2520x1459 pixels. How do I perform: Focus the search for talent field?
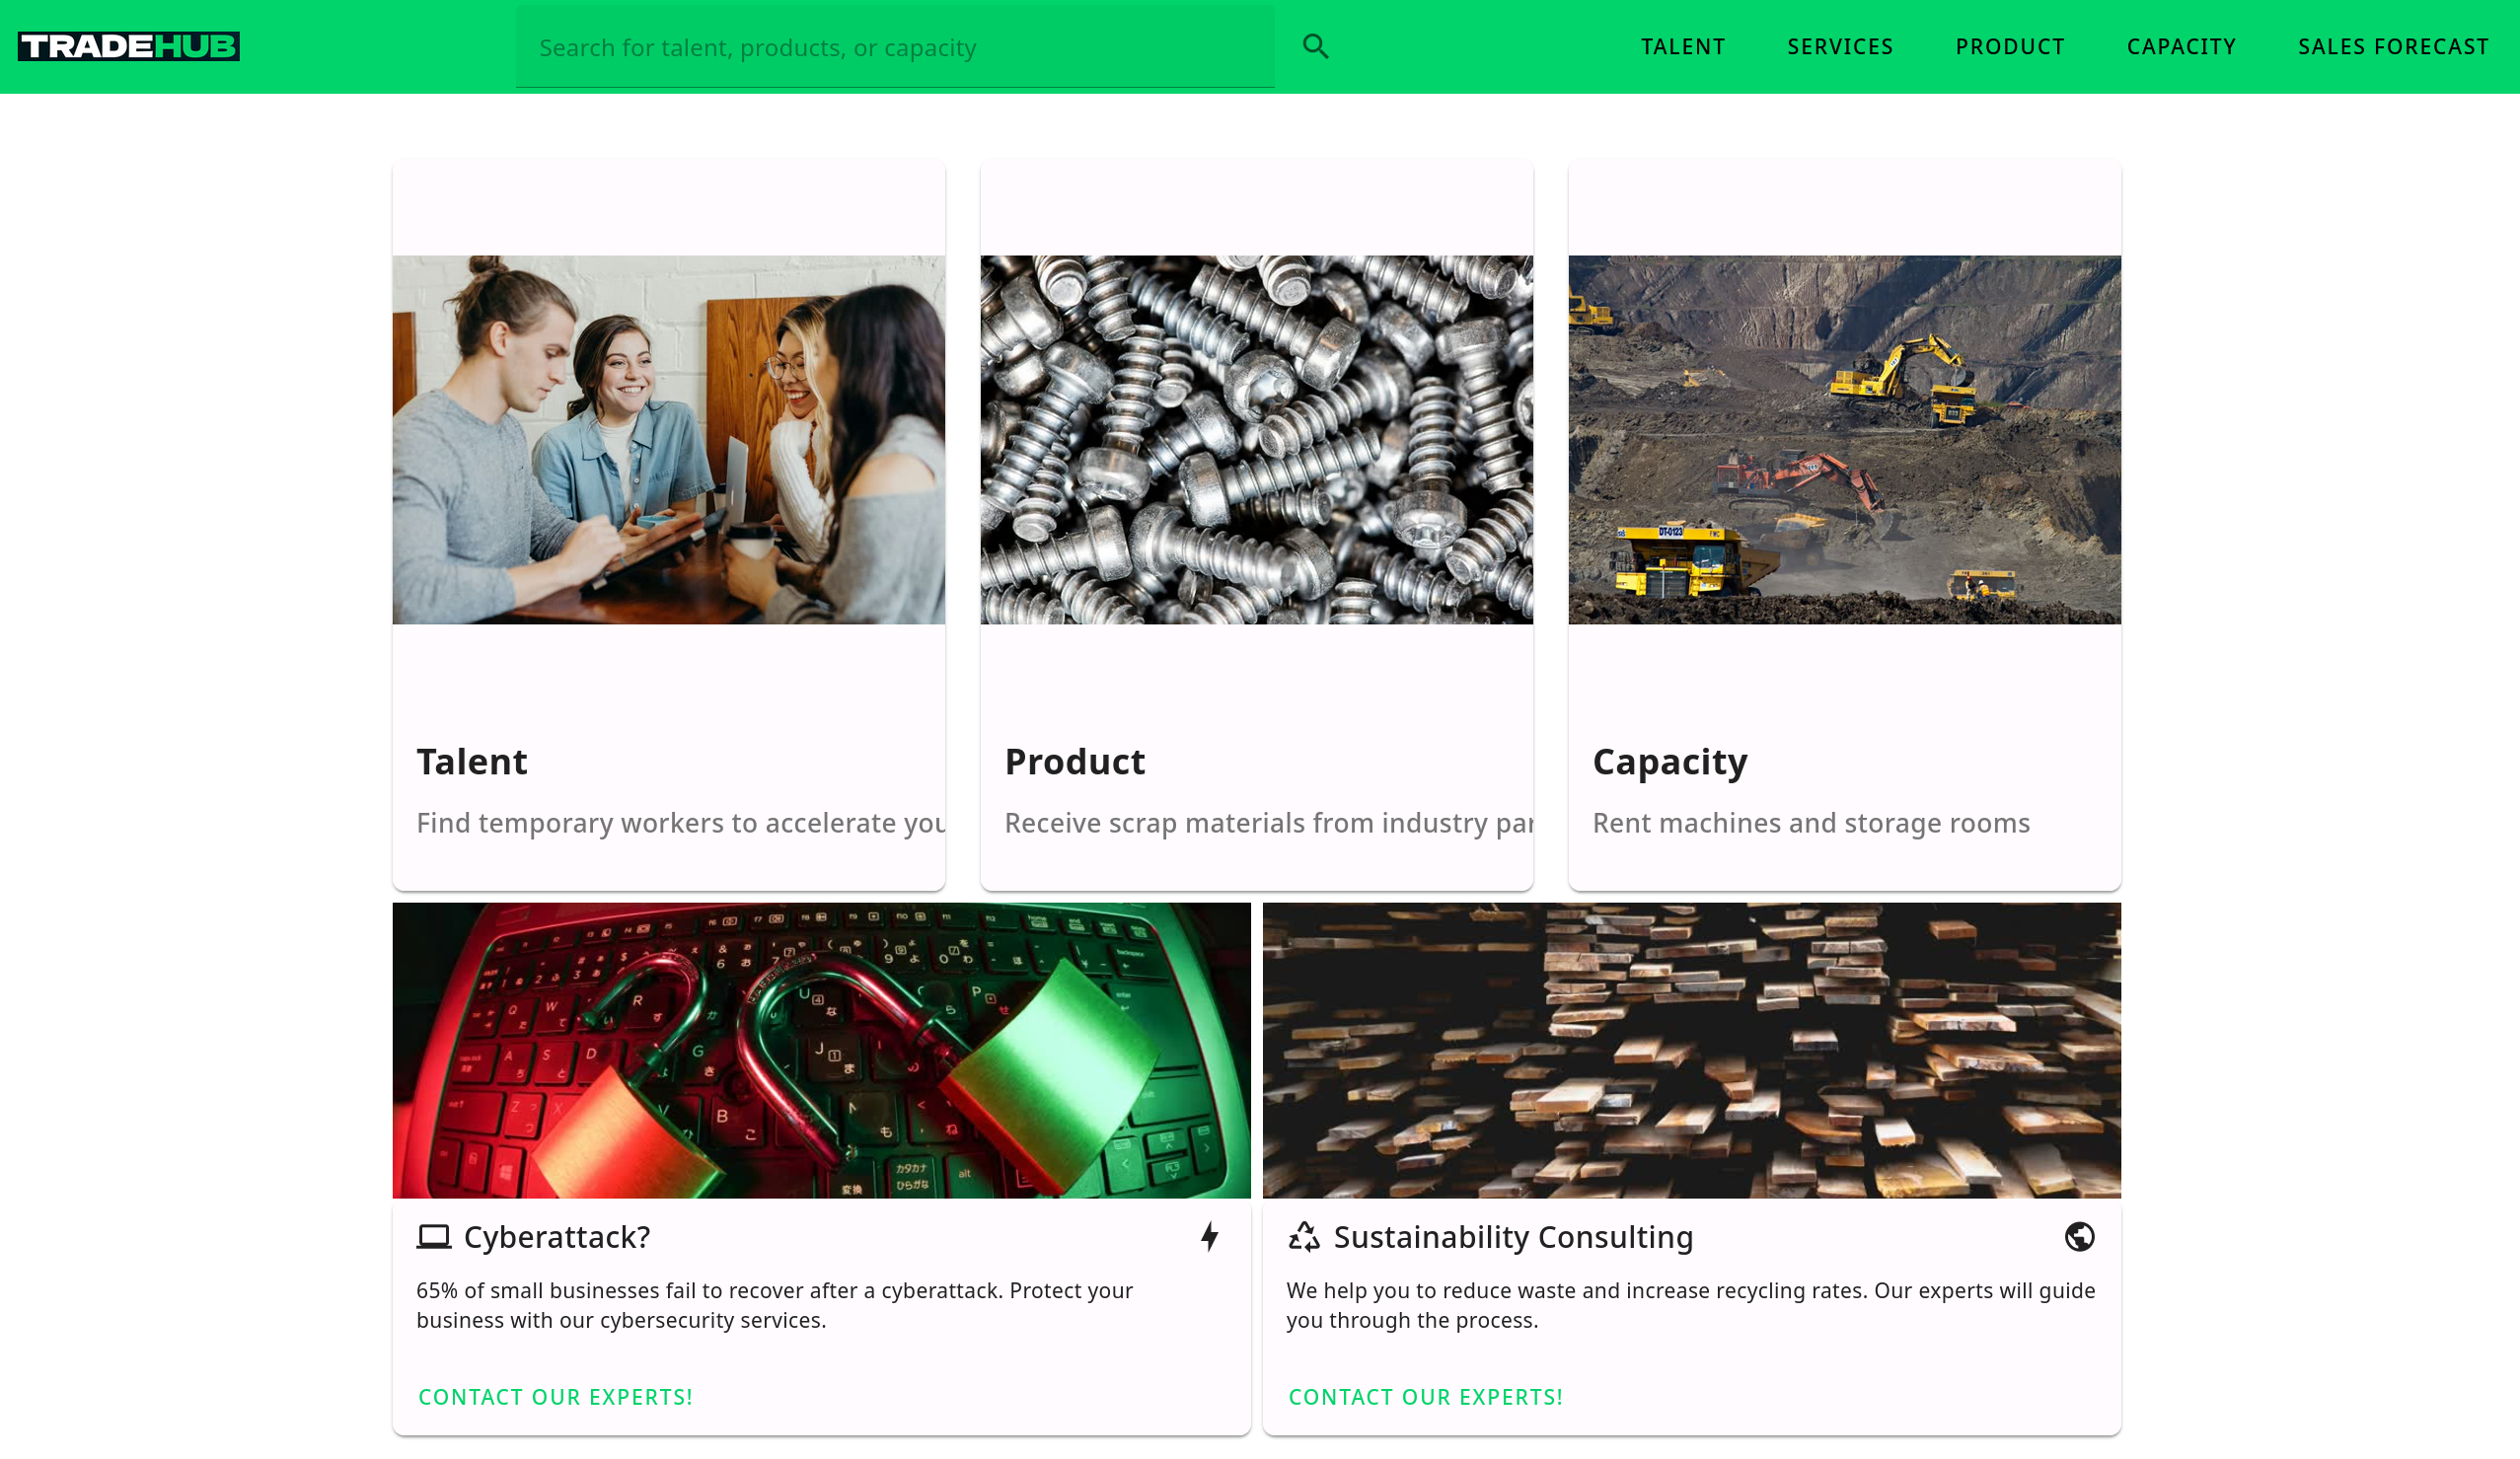[895, 47]
